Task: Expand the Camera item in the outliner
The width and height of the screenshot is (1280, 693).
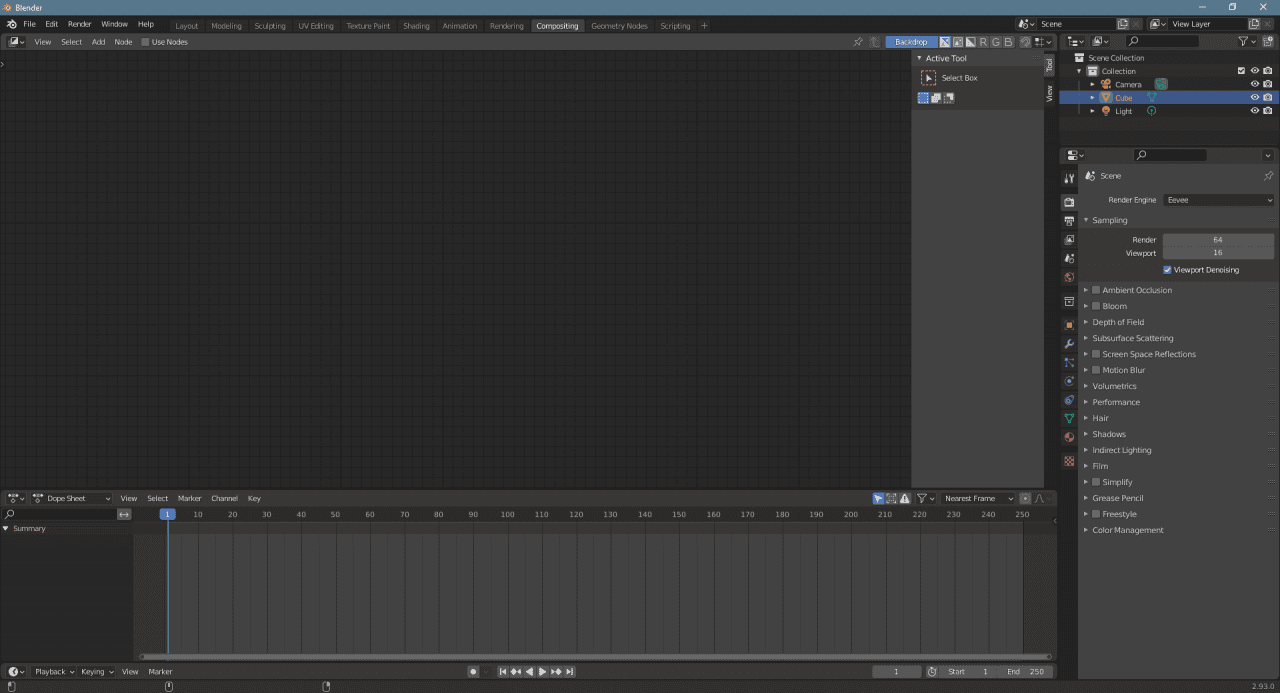Action: [1092, 84]
